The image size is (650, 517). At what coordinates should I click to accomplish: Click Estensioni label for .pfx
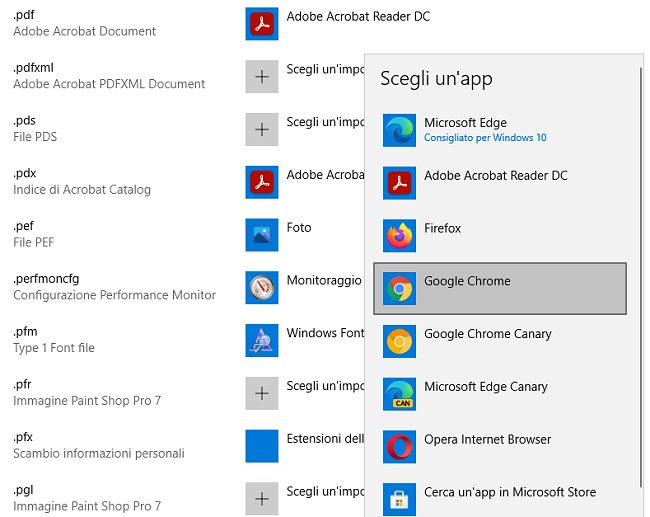pos(325,438)
